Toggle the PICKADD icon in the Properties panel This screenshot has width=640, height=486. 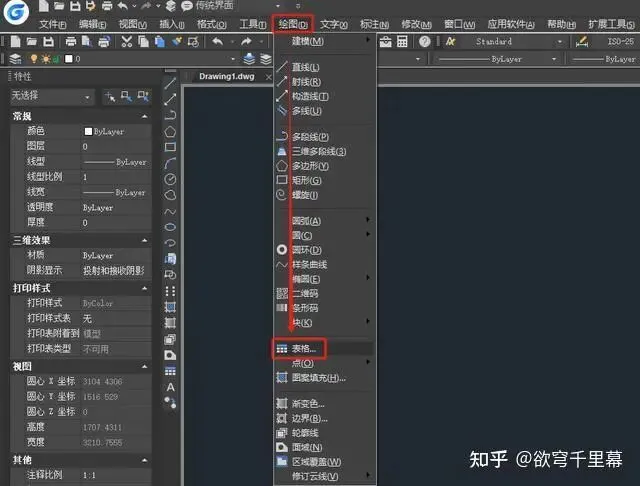[x=110, y=97]
